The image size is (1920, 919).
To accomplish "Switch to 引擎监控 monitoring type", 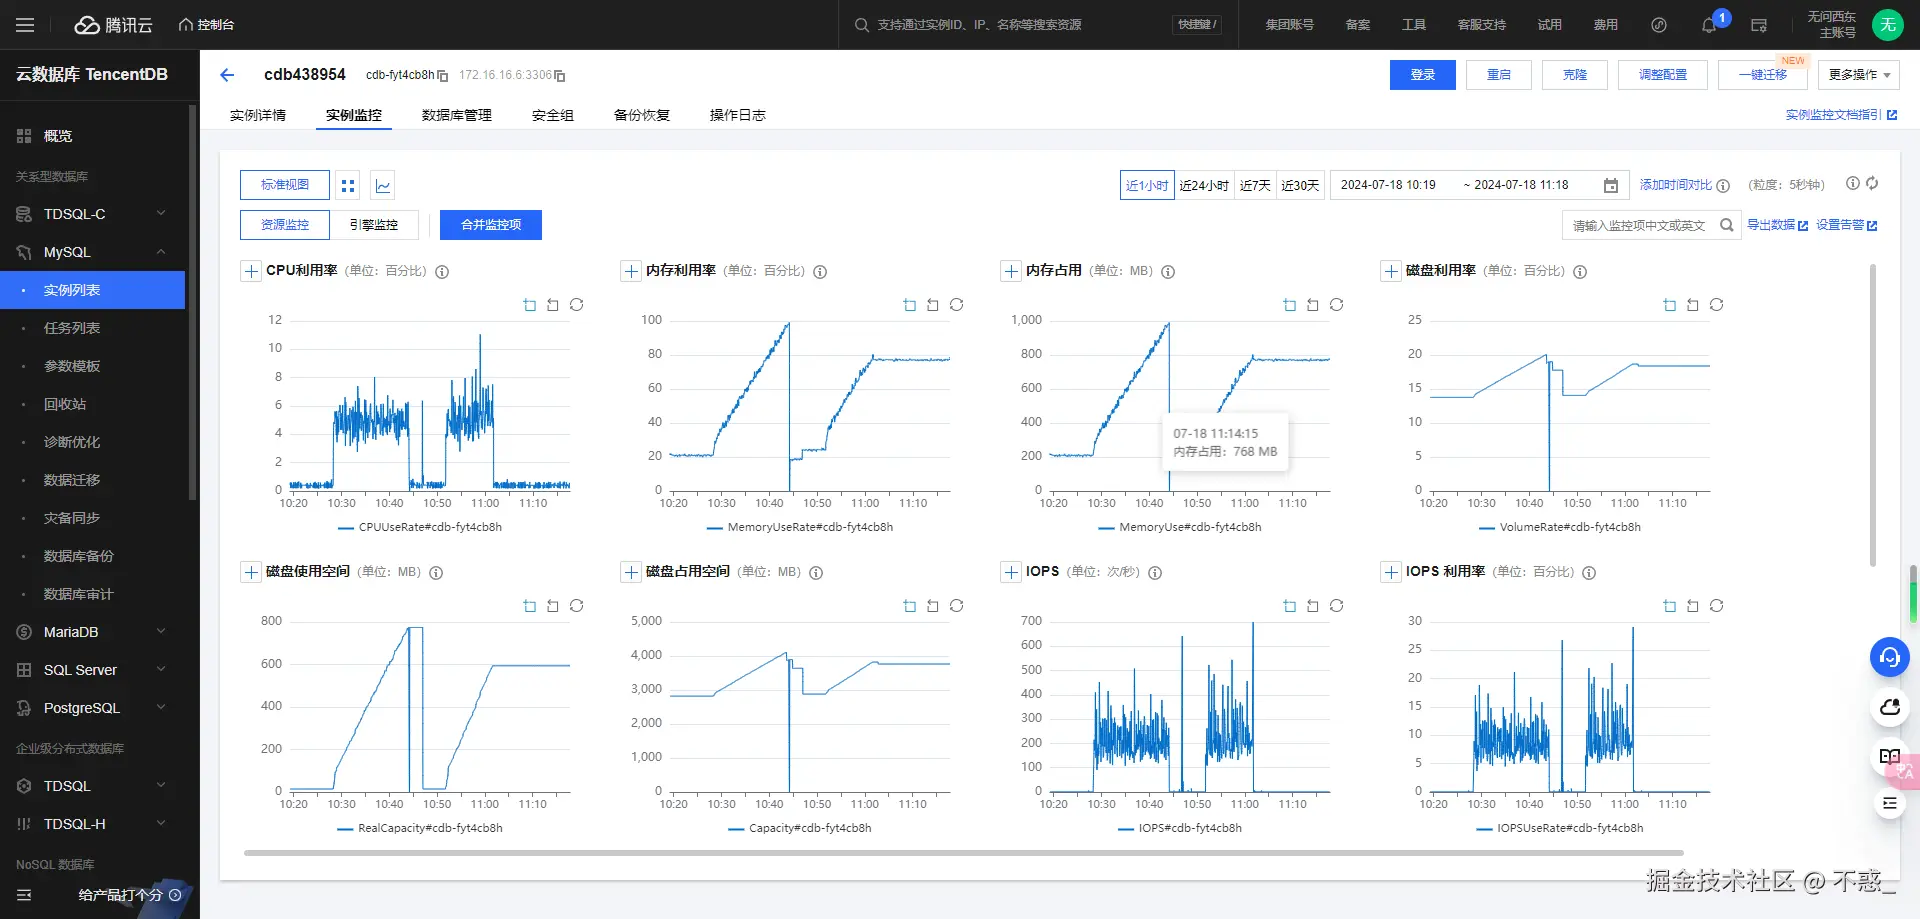I will [374, 225].
